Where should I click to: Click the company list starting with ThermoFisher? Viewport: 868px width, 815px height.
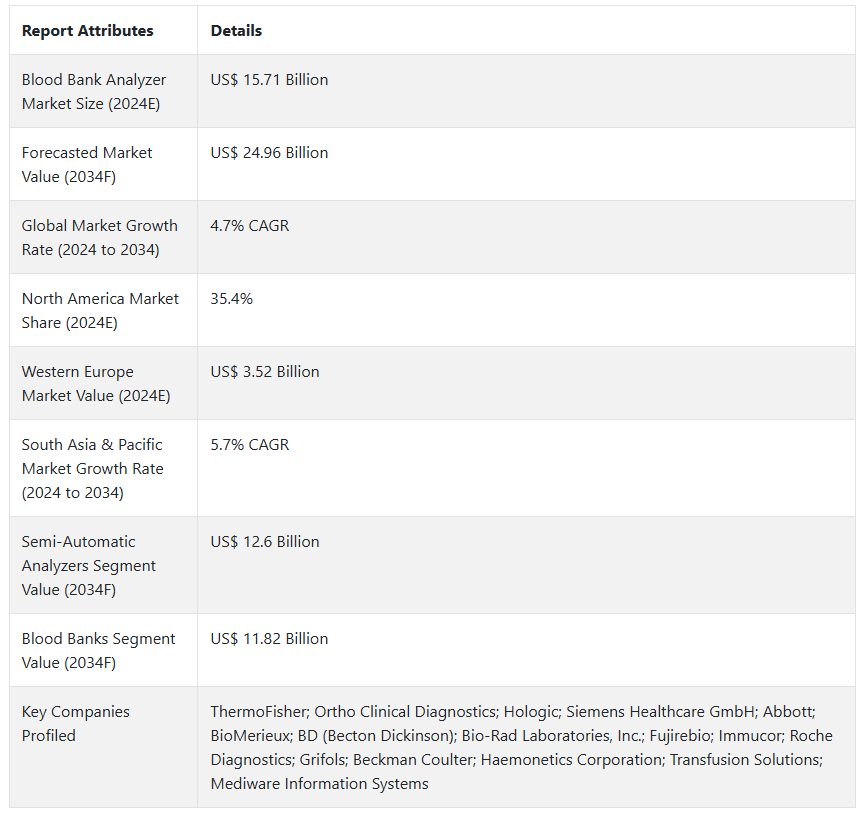[520, 747]
